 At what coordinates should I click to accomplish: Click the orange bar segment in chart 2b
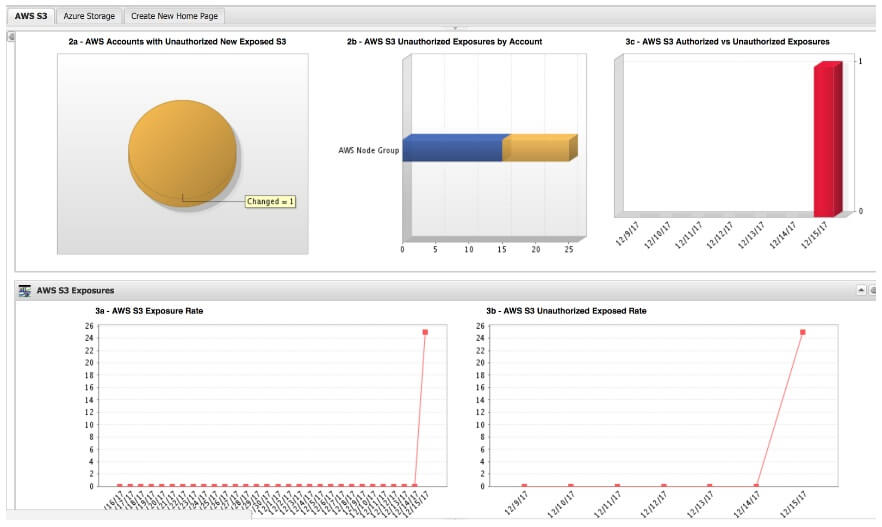[539, 148]
